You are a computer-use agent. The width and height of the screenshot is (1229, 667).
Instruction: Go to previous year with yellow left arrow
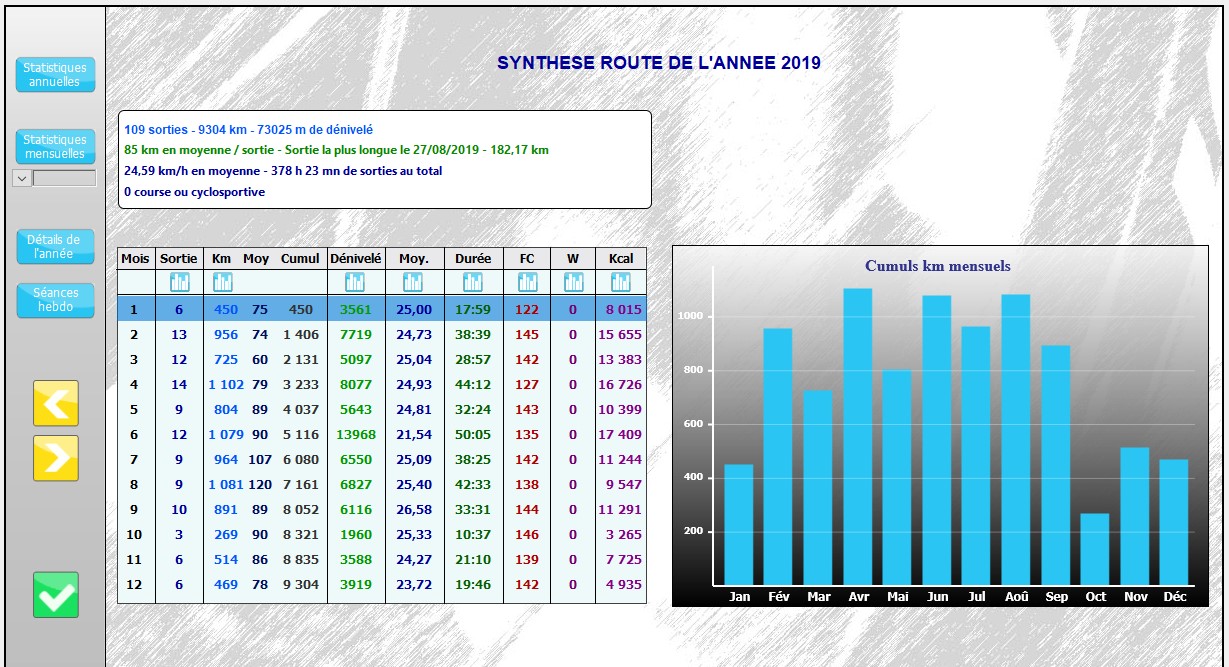click(56, 403)
